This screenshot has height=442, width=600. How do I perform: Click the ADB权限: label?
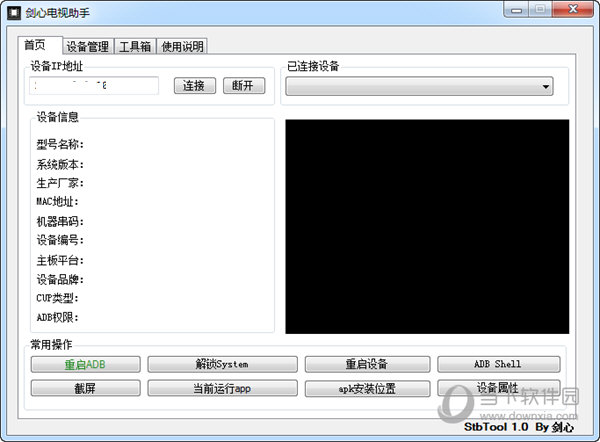coord(57,318)
